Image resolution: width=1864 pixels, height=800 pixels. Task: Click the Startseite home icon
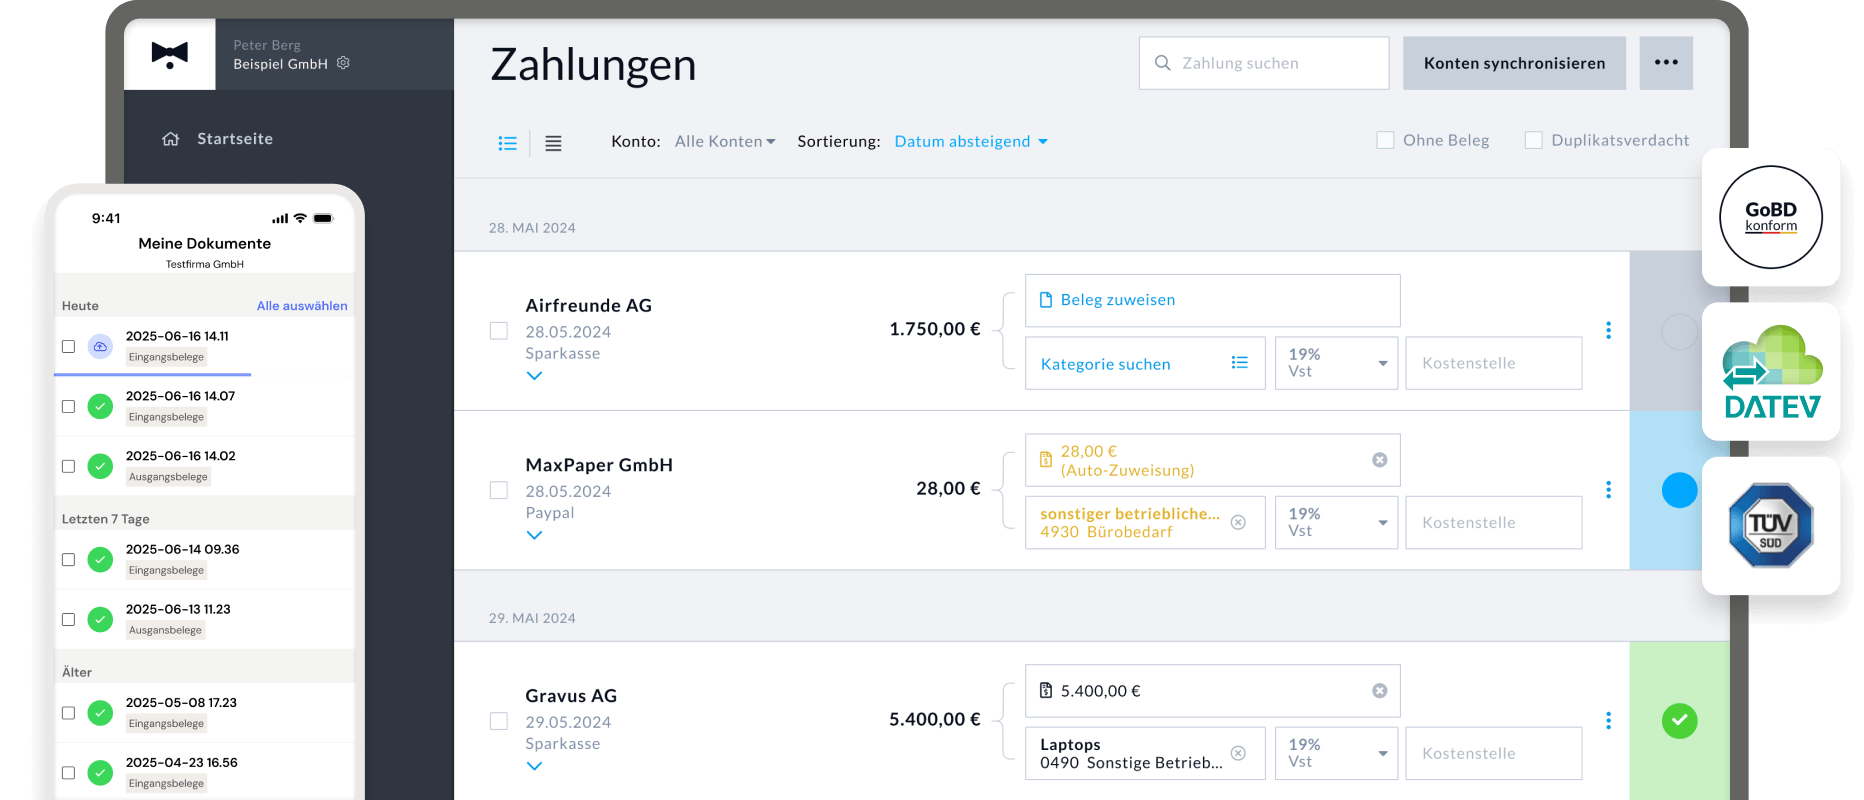pyautogui.click(x=171, y=139)
